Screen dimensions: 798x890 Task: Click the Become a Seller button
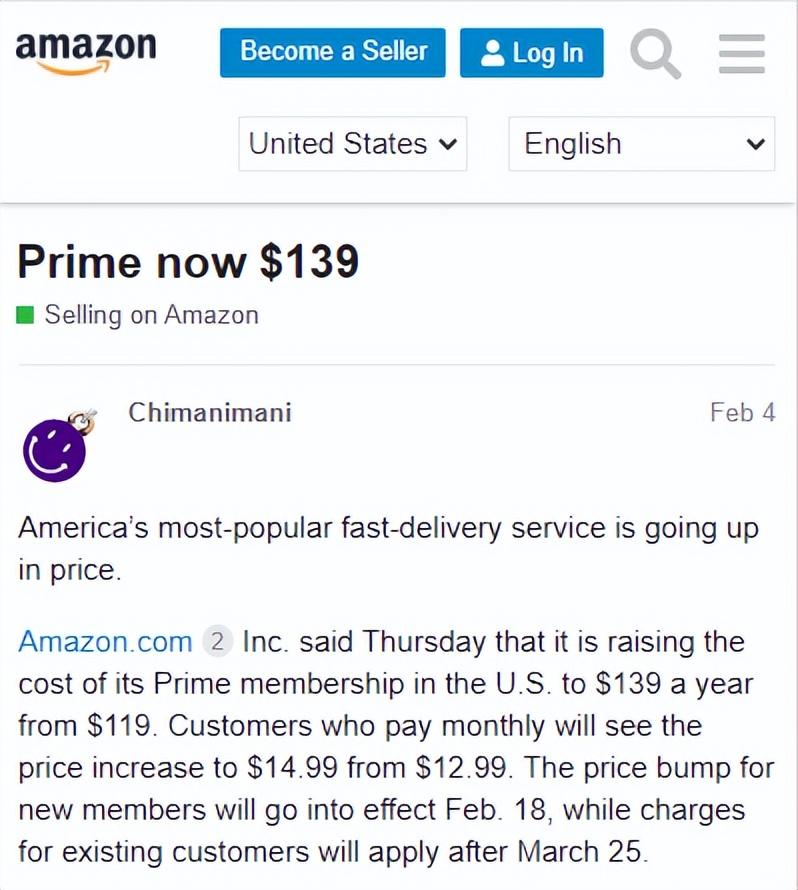[x=332, y=53]
